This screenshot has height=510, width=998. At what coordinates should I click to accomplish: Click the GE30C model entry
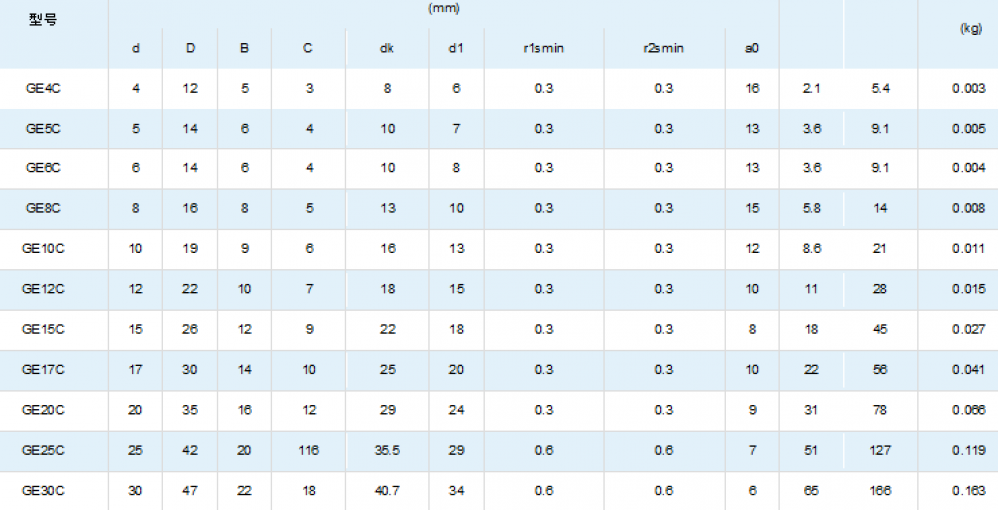tap(44, 491)
